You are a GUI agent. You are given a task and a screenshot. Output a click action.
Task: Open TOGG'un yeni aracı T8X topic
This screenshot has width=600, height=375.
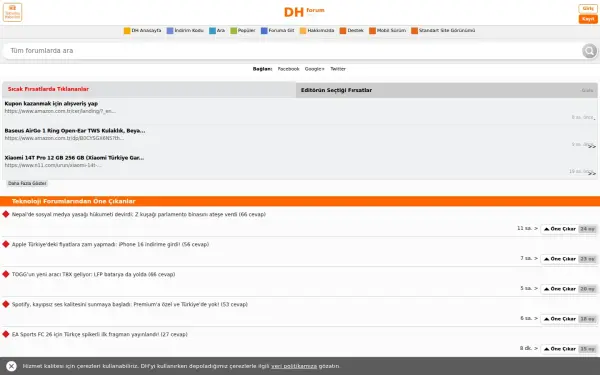click(x=93, y=274)
